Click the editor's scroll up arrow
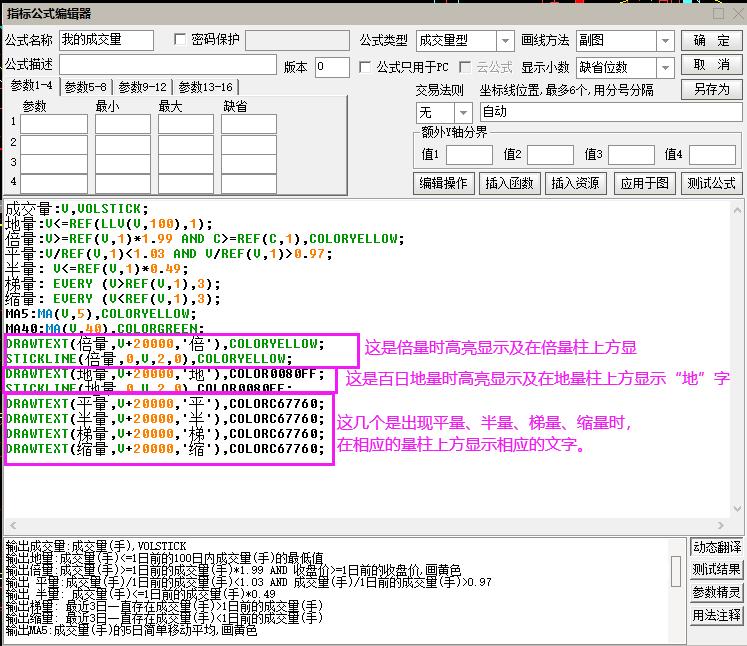 click(x=737, y=209)
